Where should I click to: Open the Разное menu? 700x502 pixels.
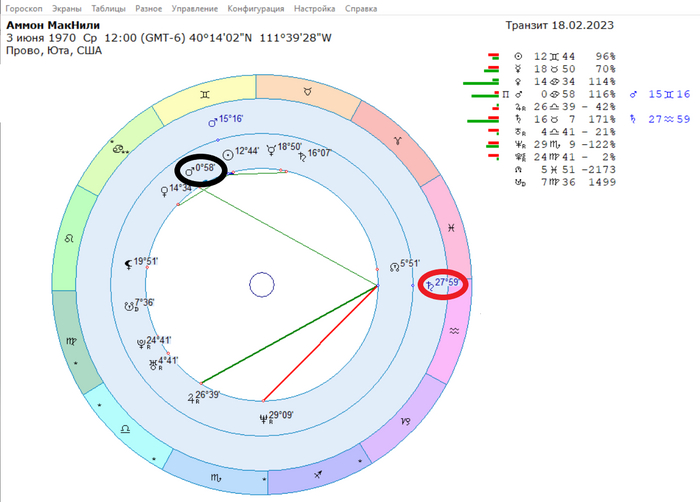pyautogui.click(x=148, y=8)
